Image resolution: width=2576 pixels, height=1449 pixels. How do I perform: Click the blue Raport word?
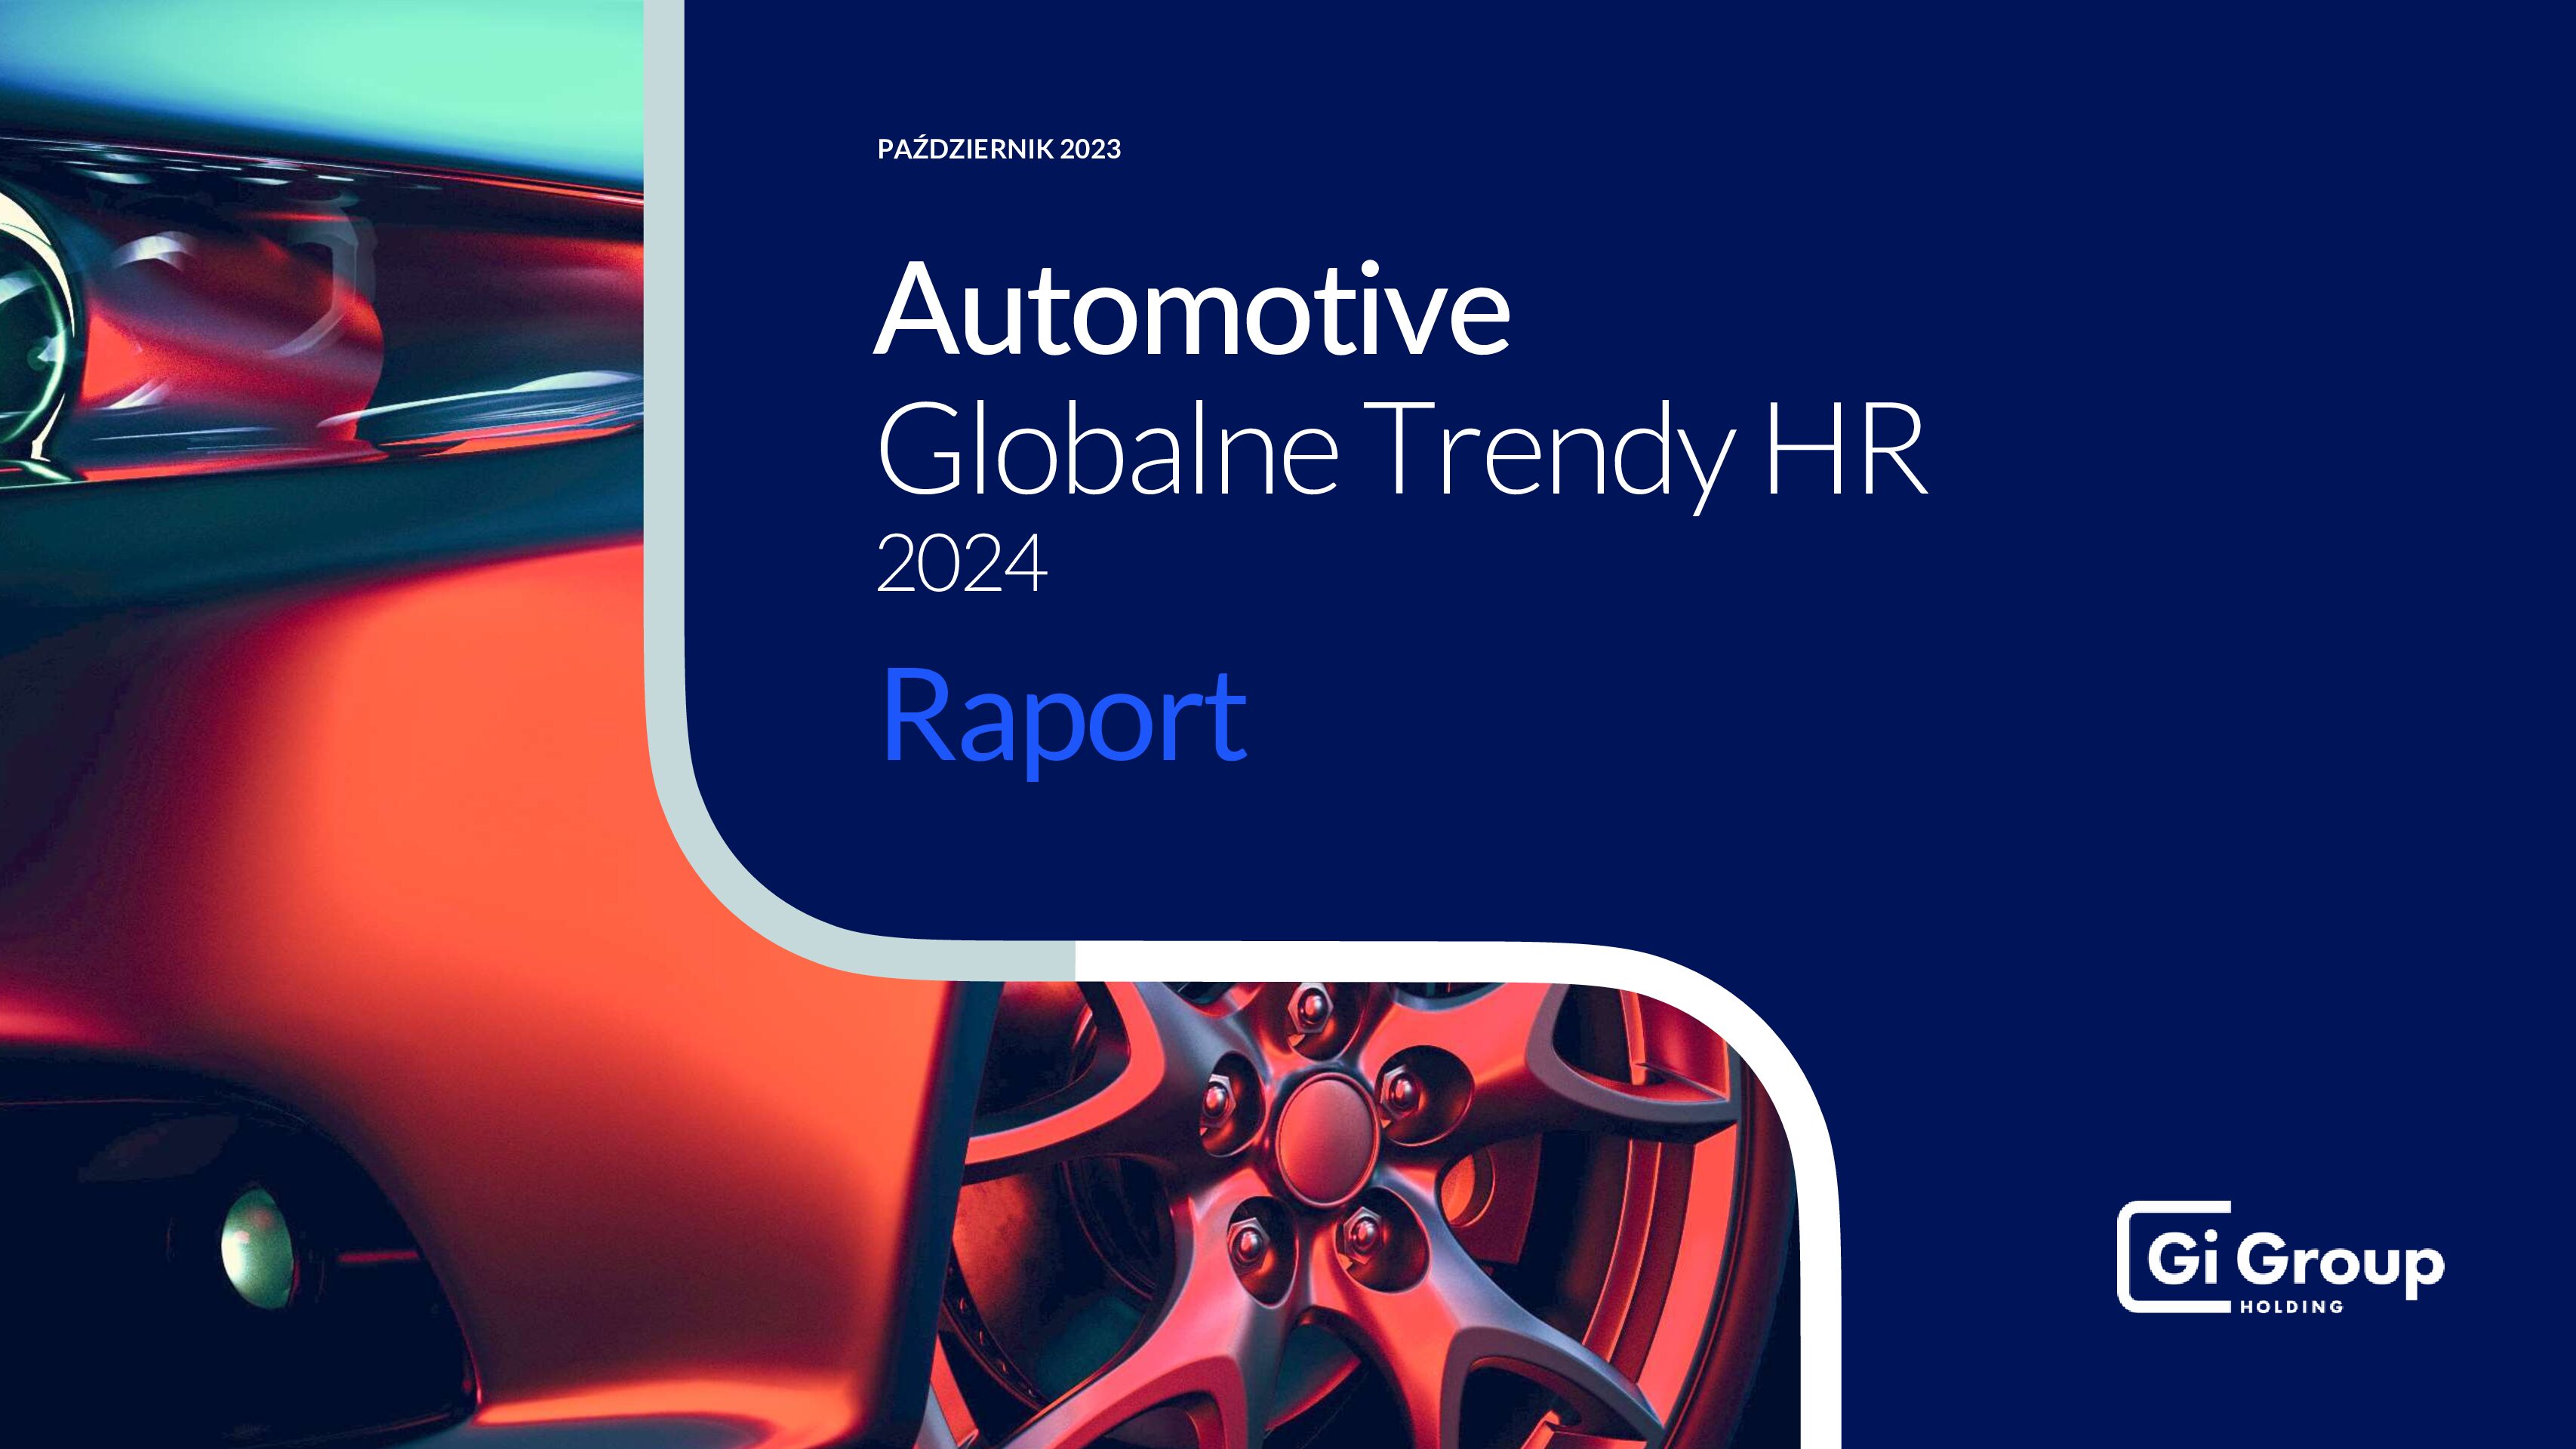coord(1064,716)
